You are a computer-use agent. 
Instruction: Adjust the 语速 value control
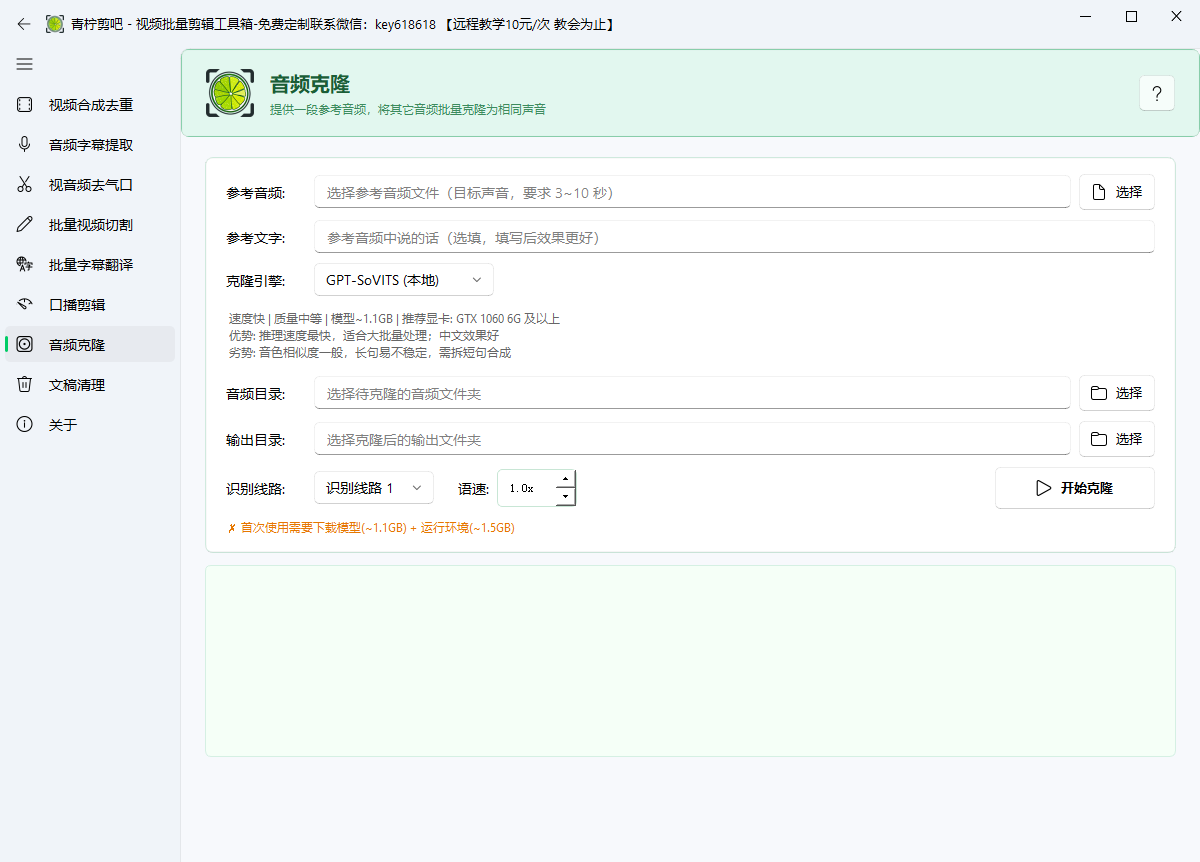[530, 488]
